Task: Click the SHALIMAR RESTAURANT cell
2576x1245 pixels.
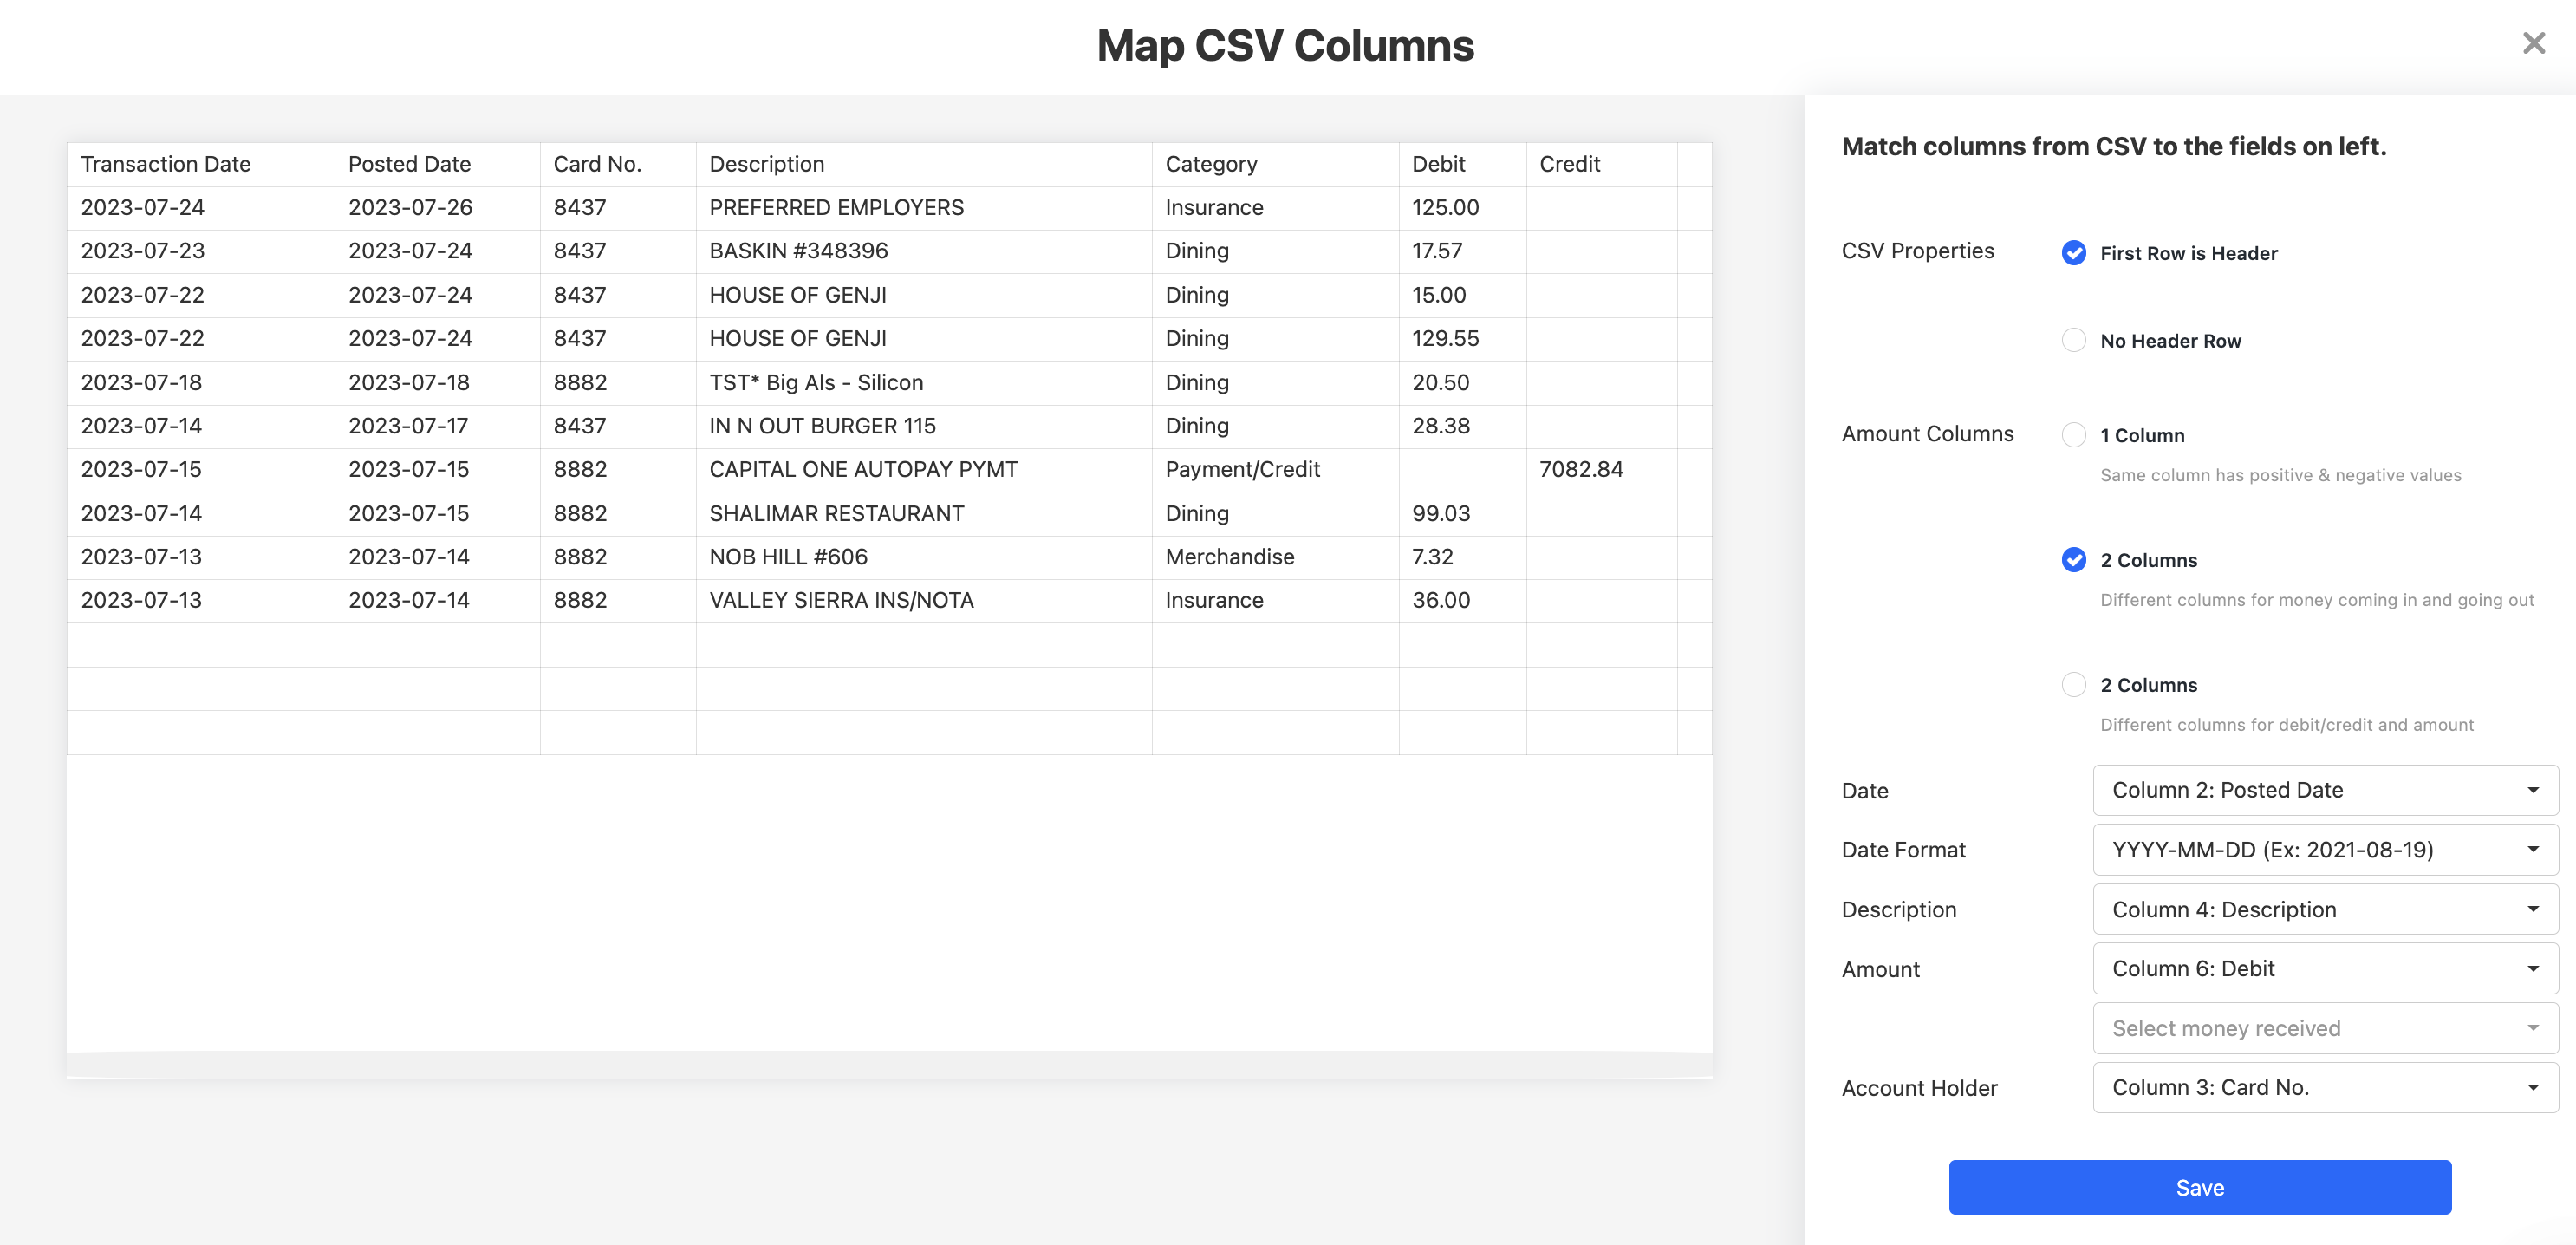Action: 924,514
